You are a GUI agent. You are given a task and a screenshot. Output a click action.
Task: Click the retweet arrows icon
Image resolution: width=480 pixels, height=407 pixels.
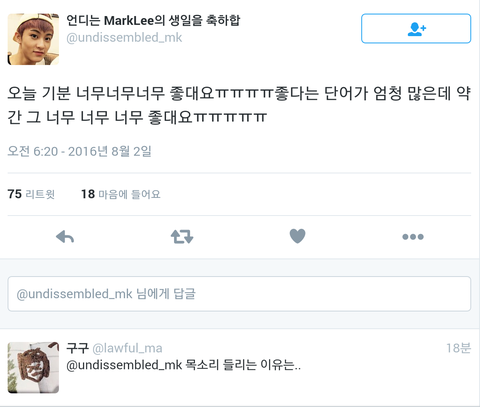tap(182, 237)
